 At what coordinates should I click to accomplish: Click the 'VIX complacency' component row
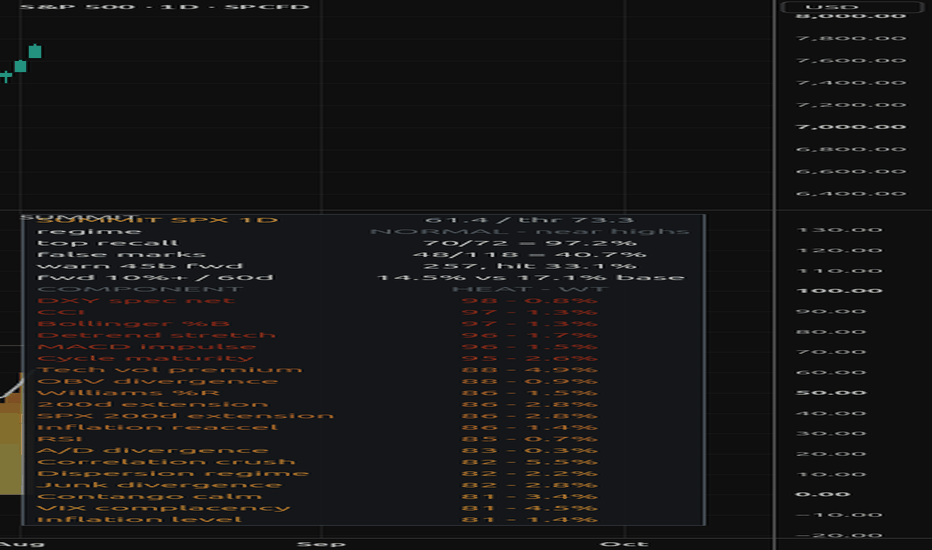(x=163, y=508)
